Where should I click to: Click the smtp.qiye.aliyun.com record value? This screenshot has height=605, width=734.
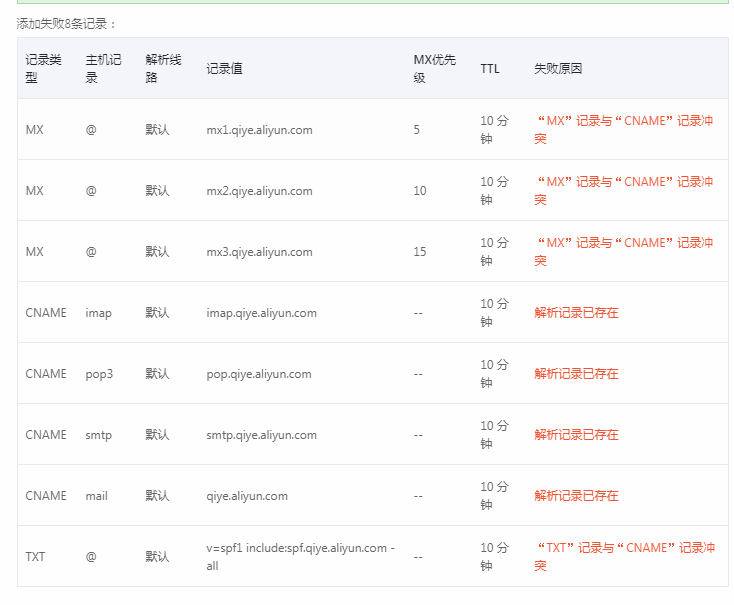pos(261,435)
